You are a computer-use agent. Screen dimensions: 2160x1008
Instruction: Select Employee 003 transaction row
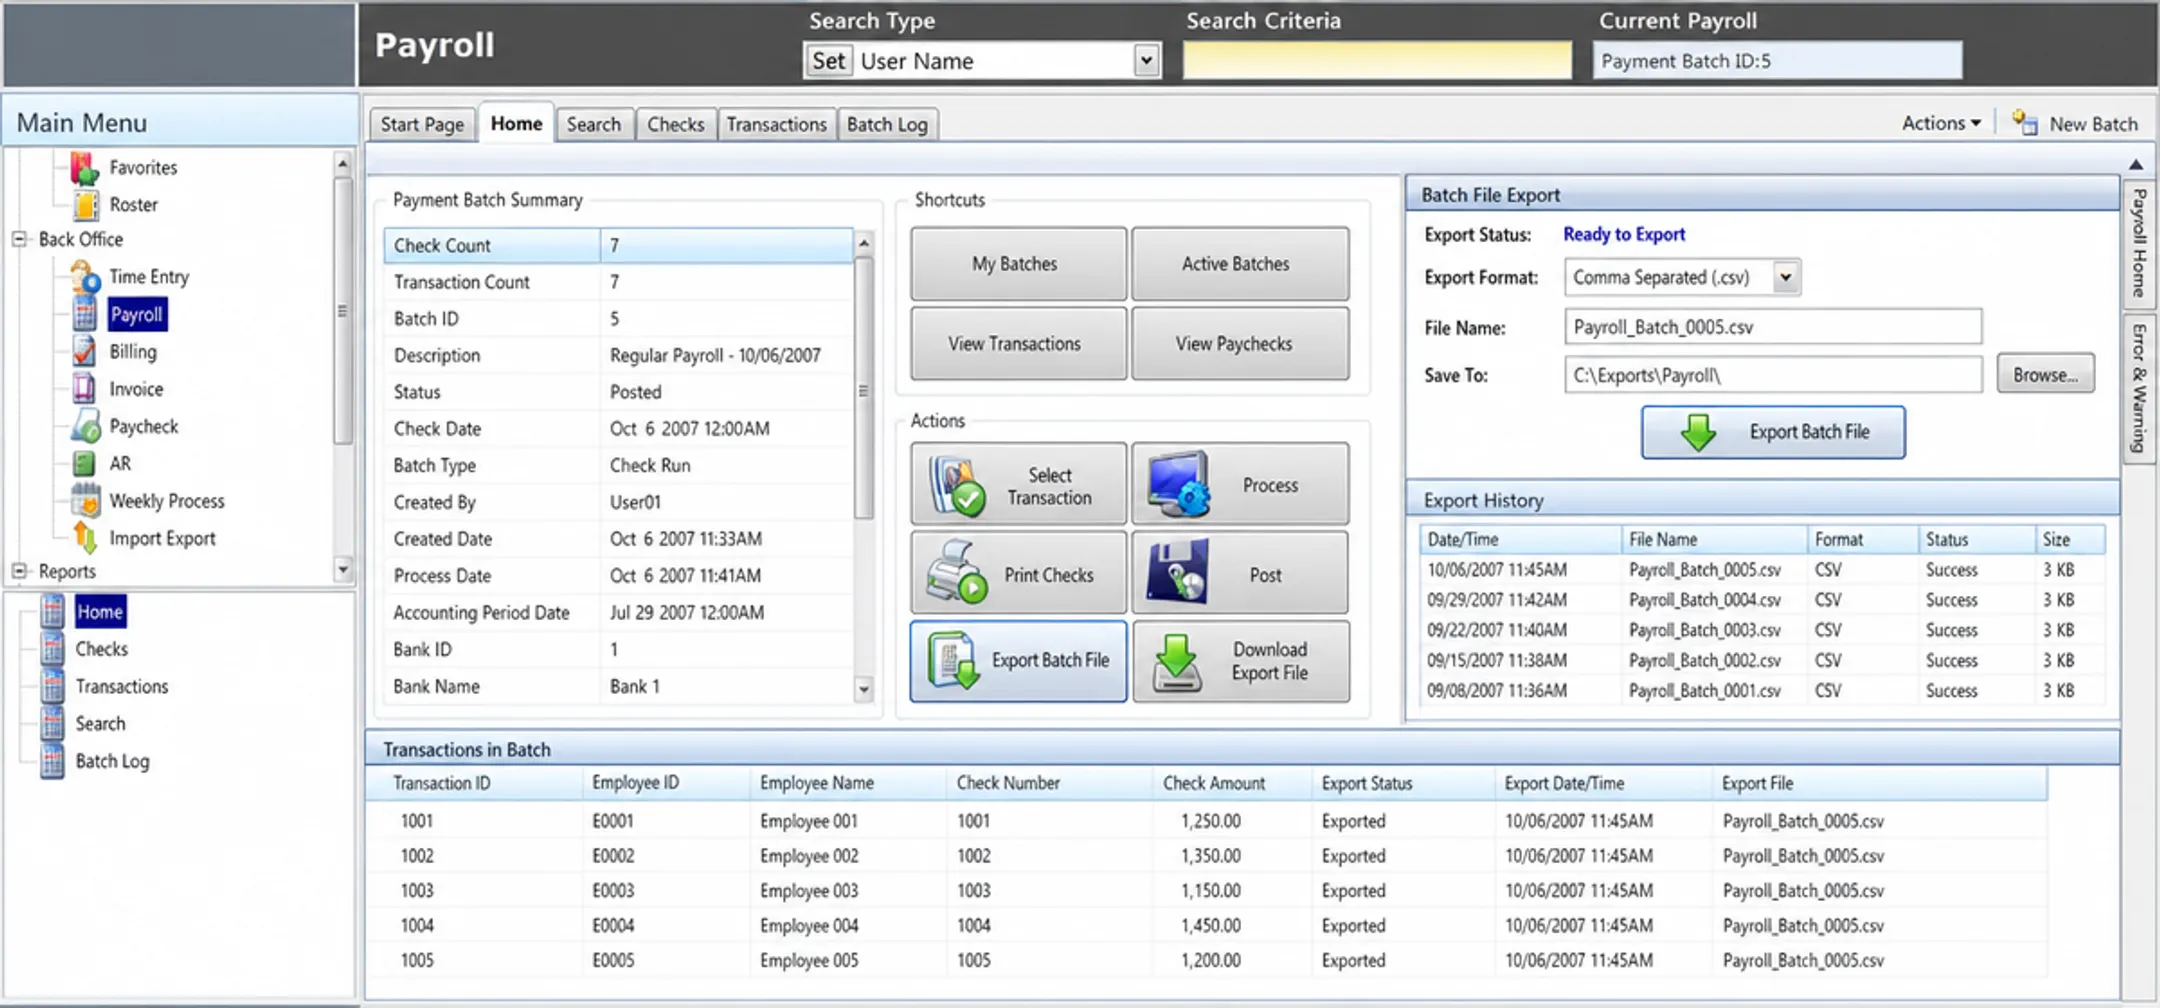[x=1206, y=890]
